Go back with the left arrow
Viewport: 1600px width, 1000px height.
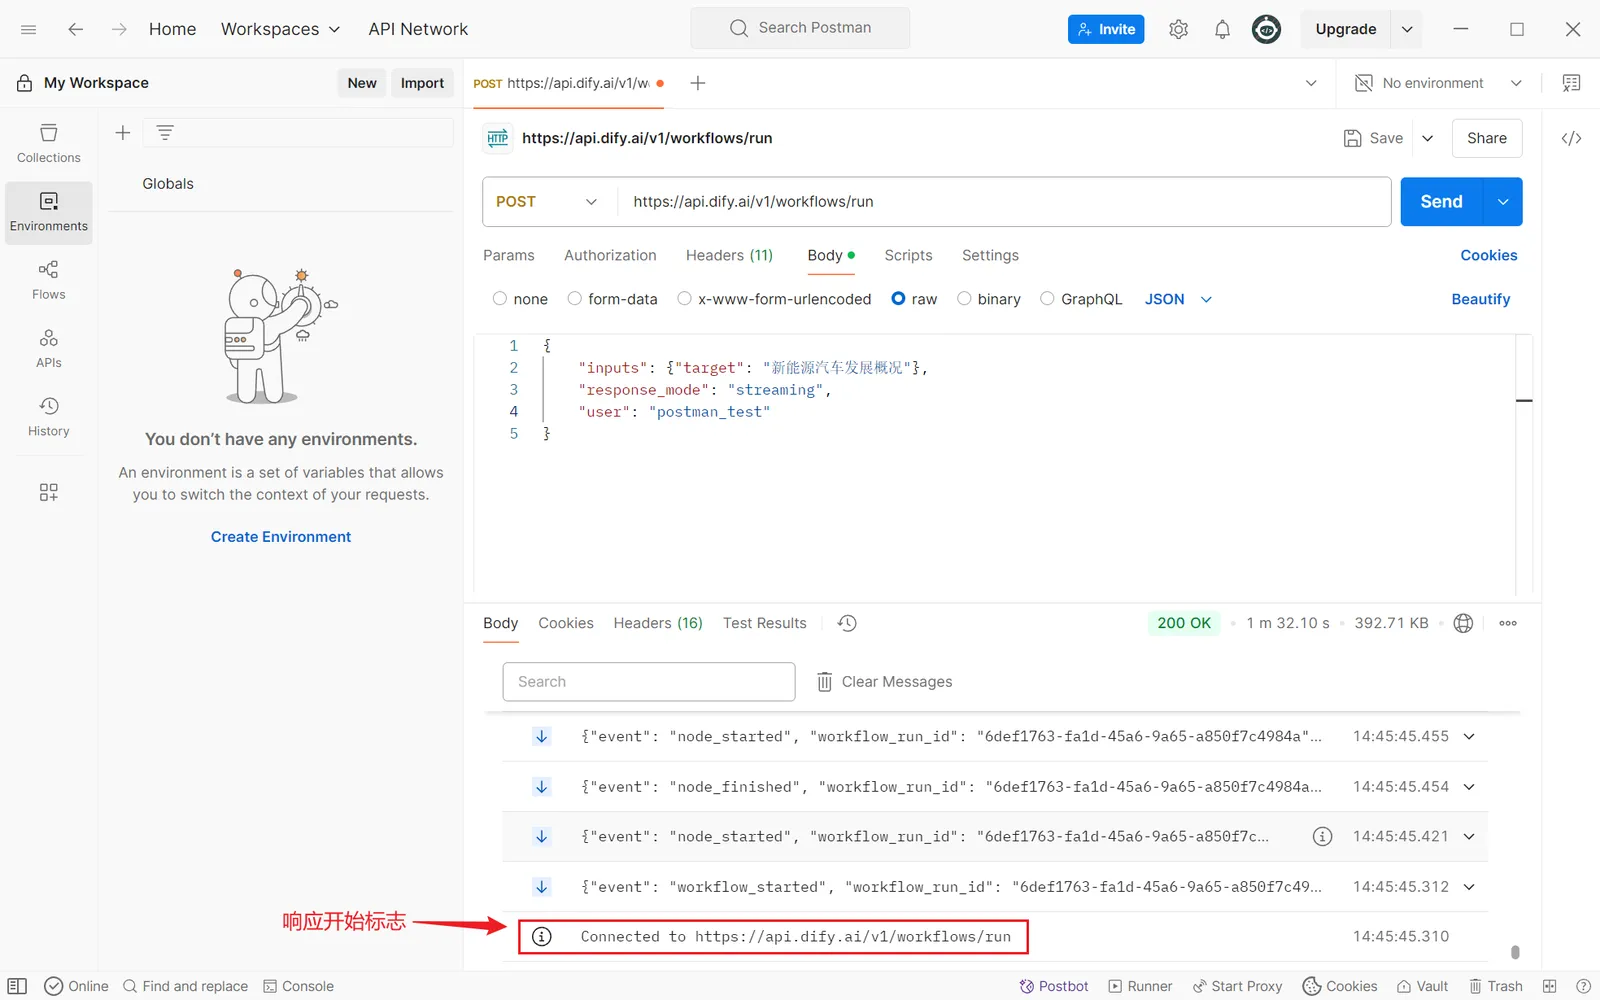(75, 29)
